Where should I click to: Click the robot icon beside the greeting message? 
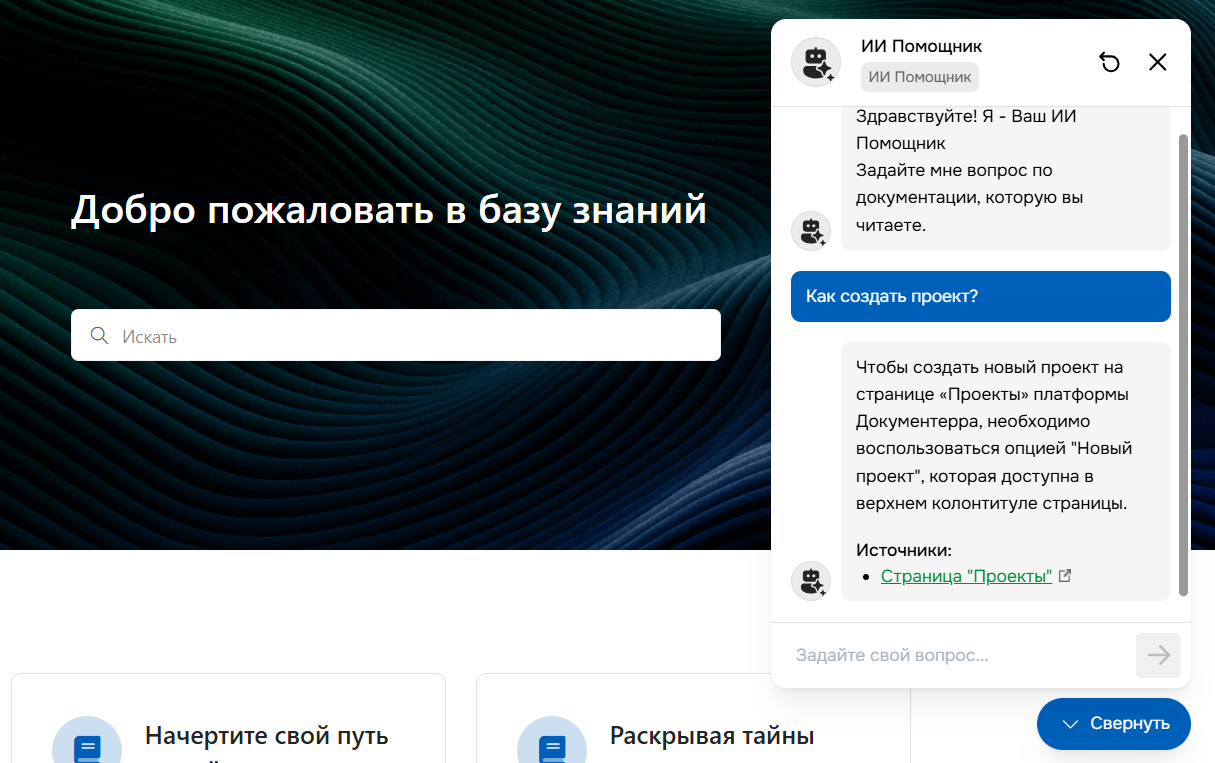click(x=811, y=230)
